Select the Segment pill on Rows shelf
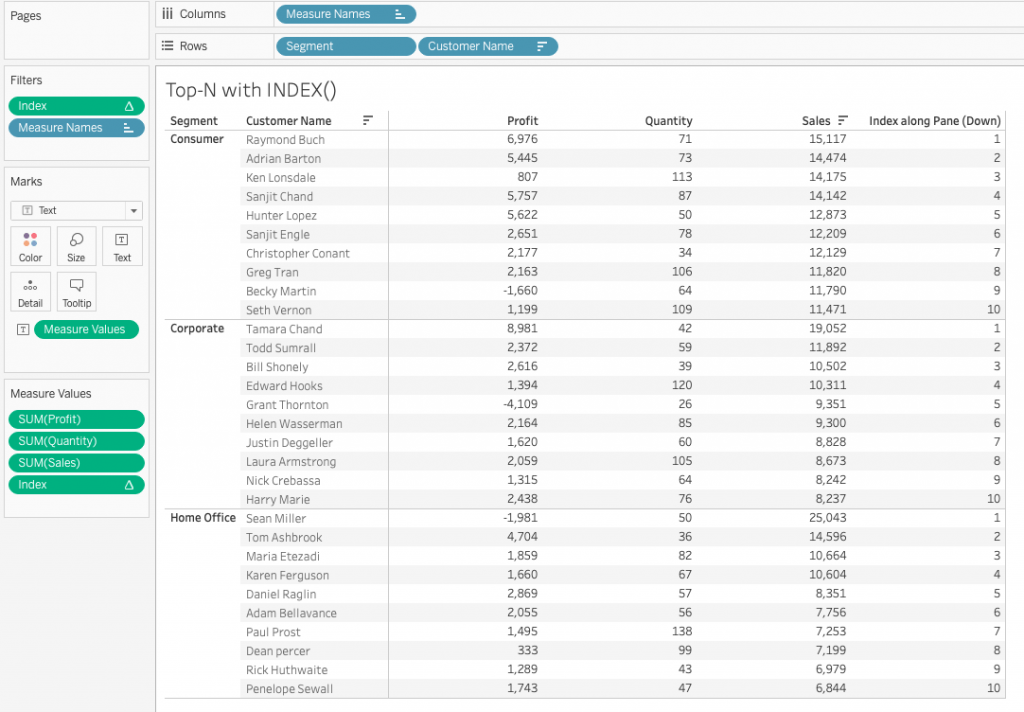Screen dimensions: 1024x712 point(345,46)
